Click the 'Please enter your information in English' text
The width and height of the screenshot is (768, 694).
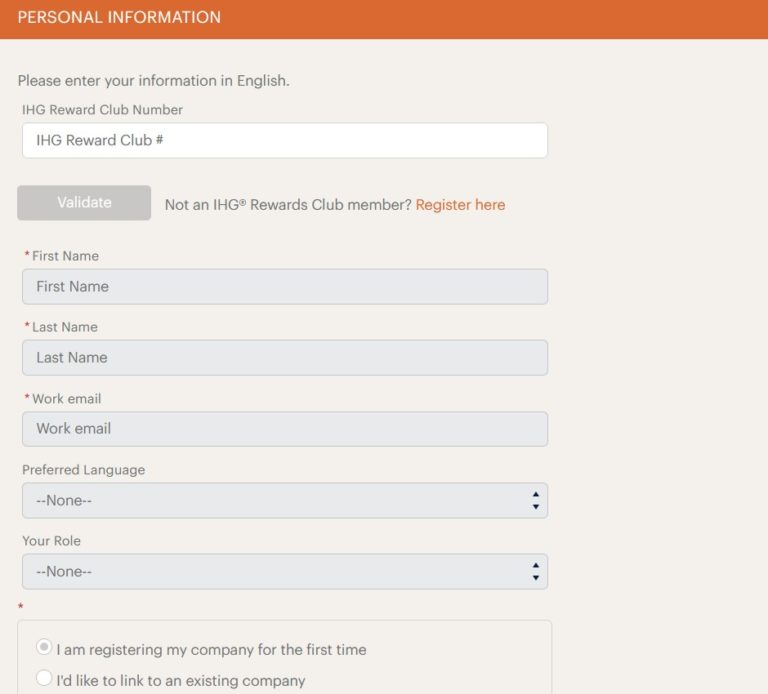pyautogui.click(x=153, y=81)
